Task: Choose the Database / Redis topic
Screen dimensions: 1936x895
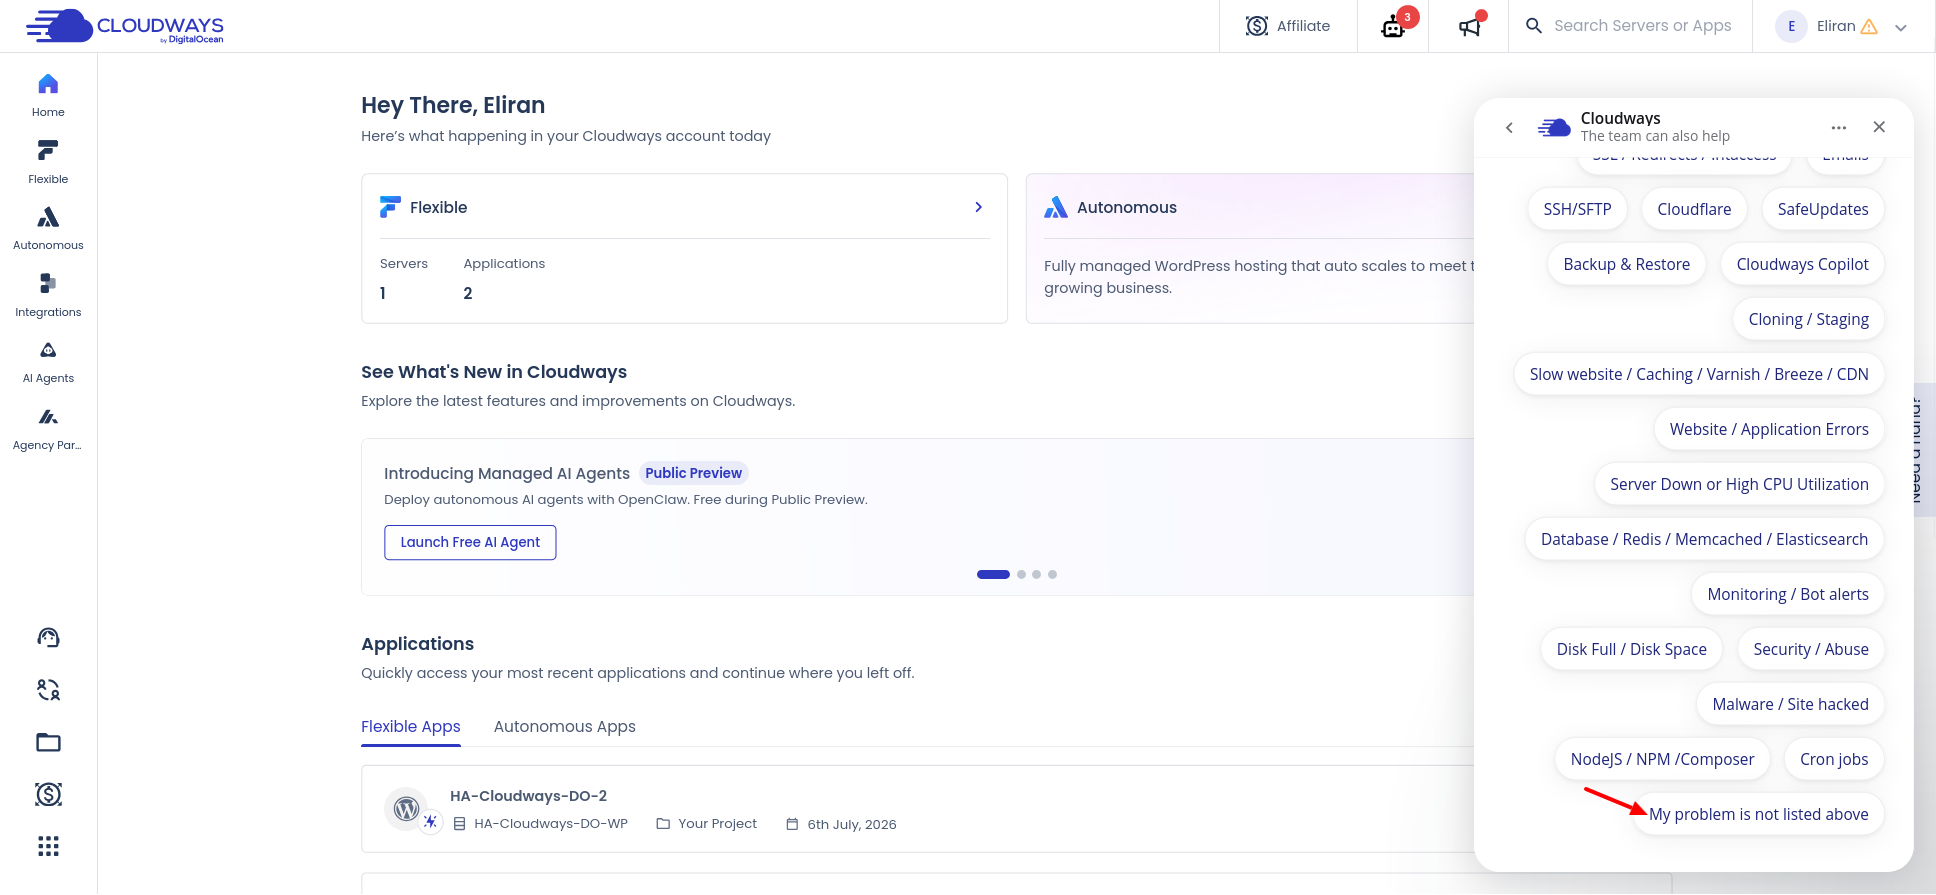Action: click(x=1704, y=539)
